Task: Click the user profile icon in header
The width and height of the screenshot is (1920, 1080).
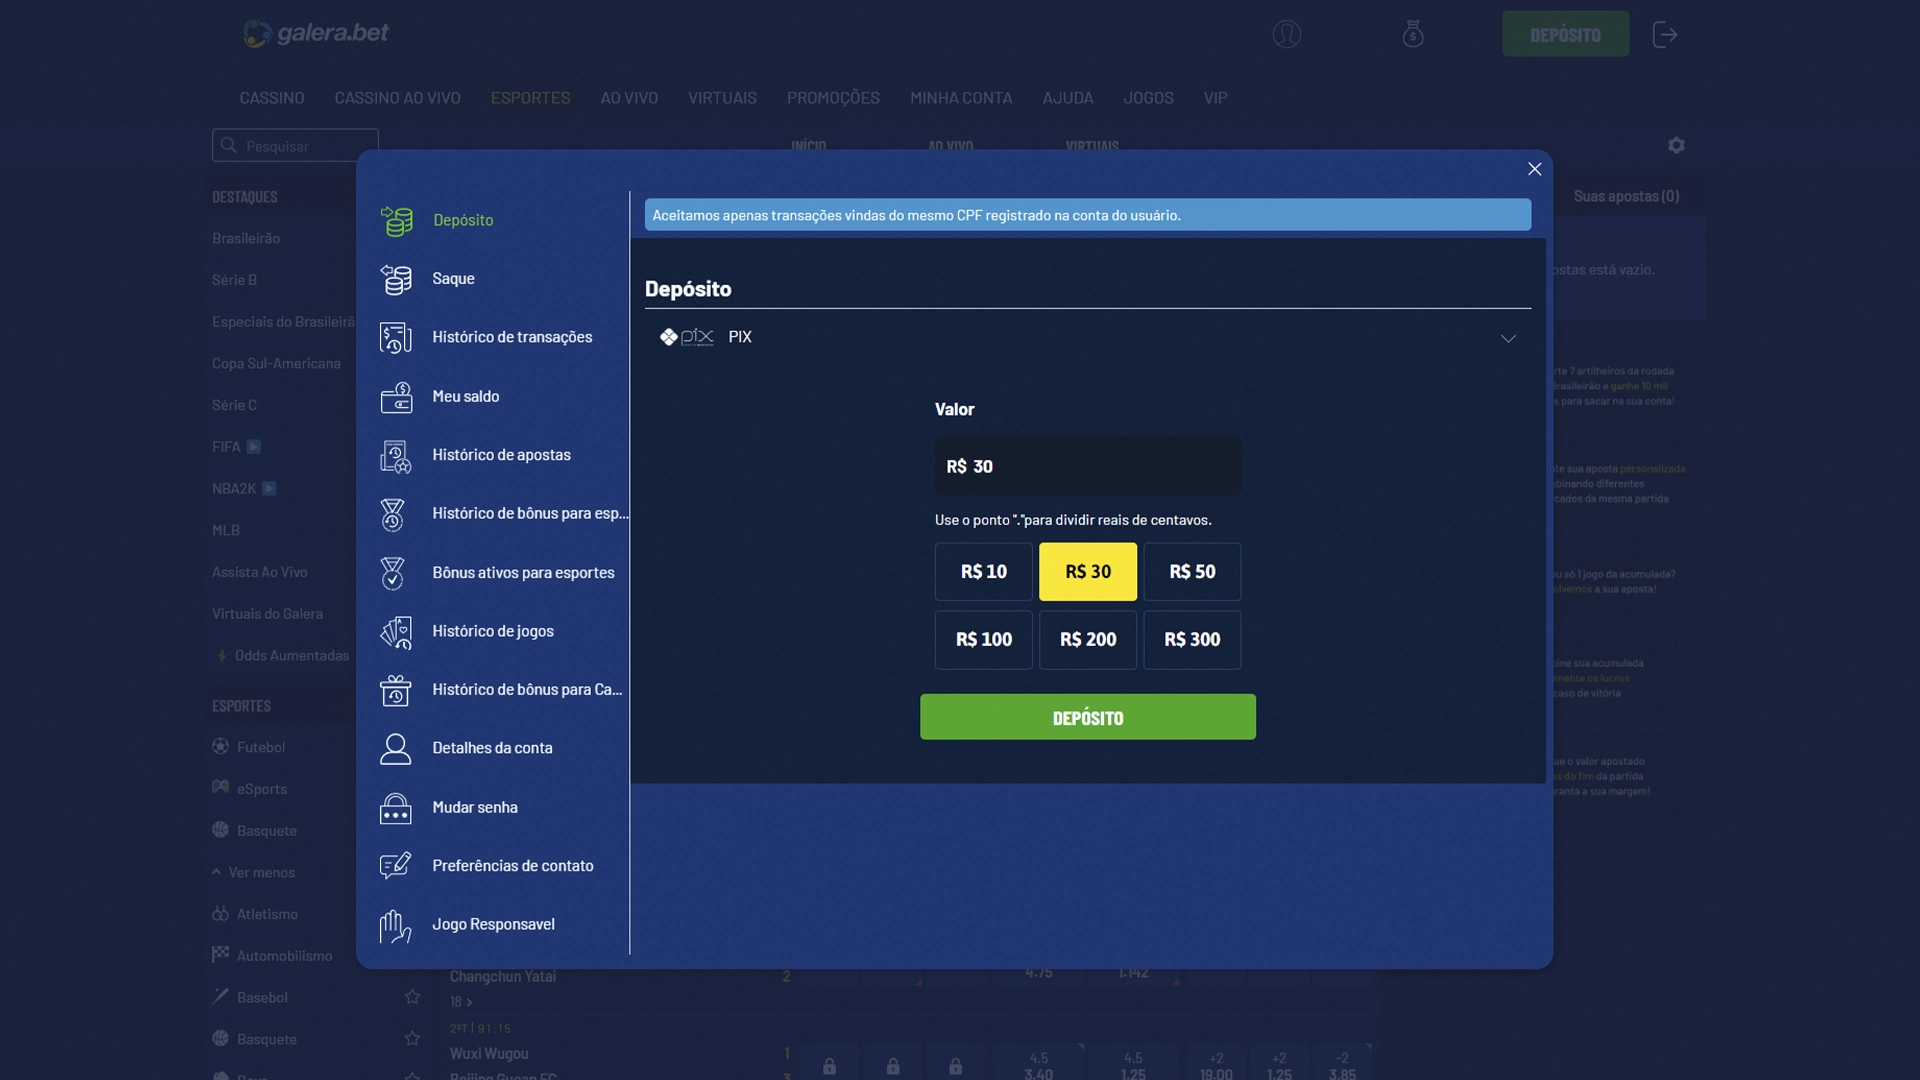Action: (x=1287, y=34)
